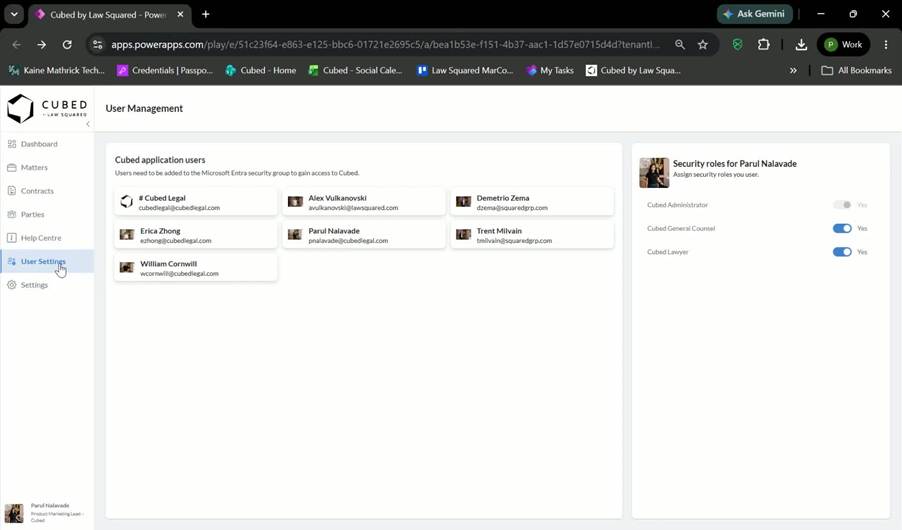Click Parul Nalavade's photo in security roles panel
The image size is (902, 530).
(x=654, y=173)
